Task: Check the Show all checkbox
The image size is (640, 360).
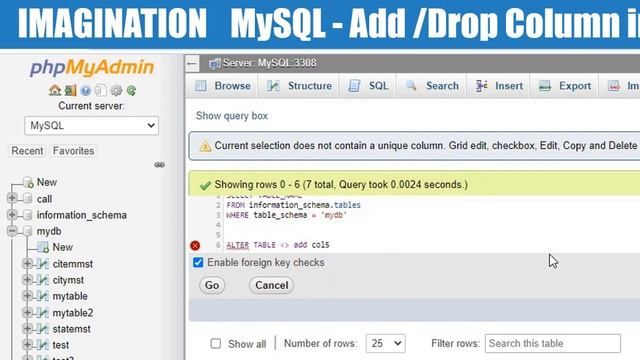Action: (x=216, y=344)
